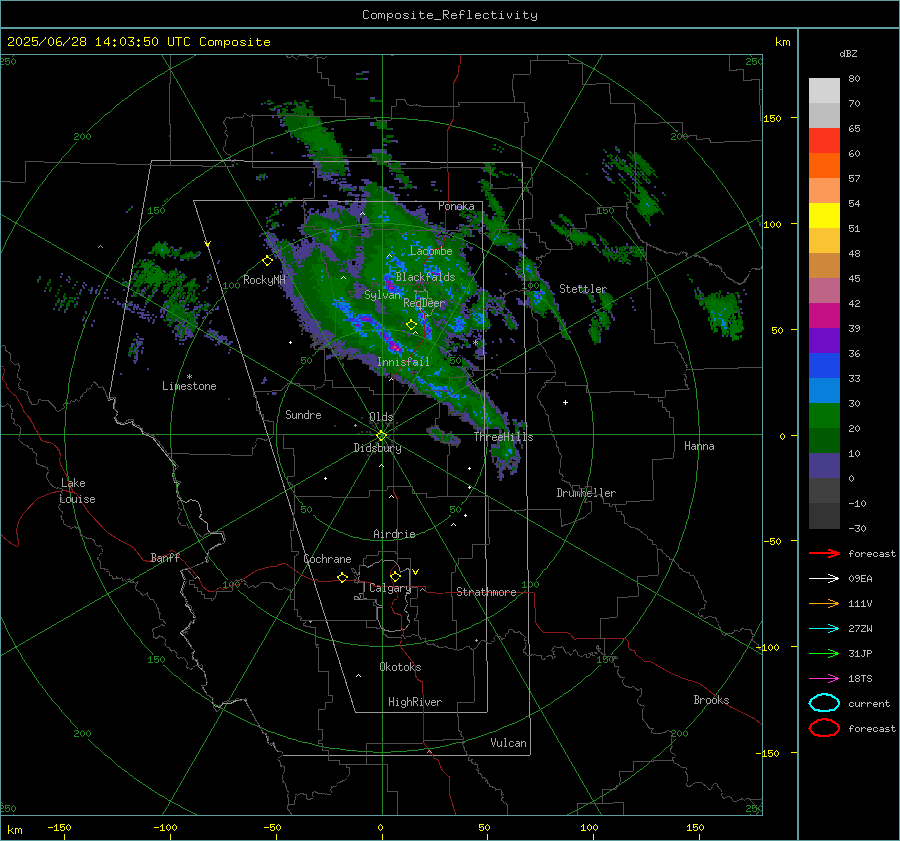Click the slate purple 10 dBZ swatch

click(x=824, y=466)
